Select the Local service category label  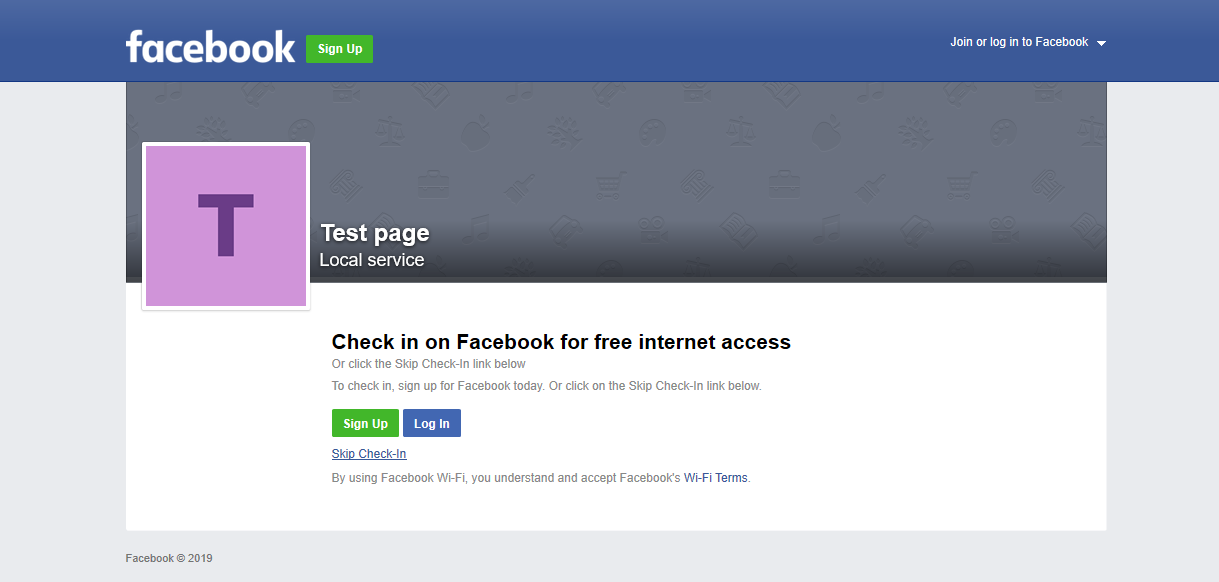[x=371, y=260]
